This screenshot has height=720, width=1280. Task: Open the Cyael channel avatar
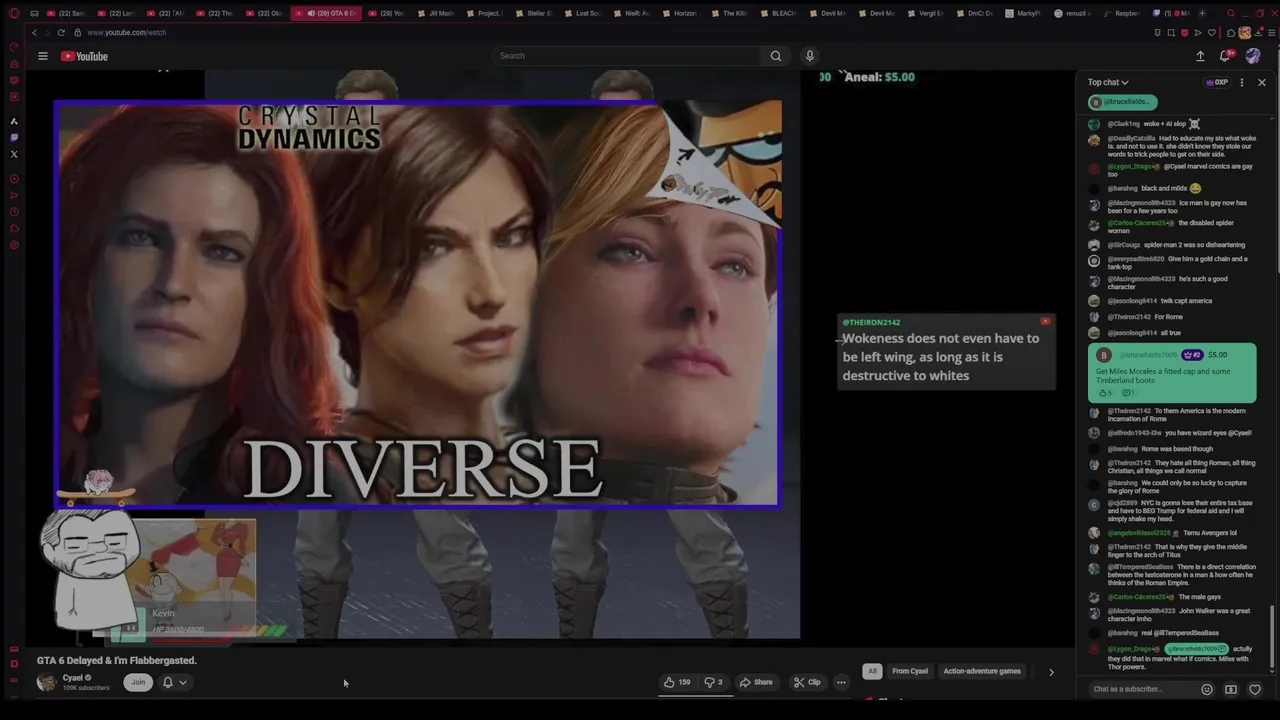(x=46, y=682)
